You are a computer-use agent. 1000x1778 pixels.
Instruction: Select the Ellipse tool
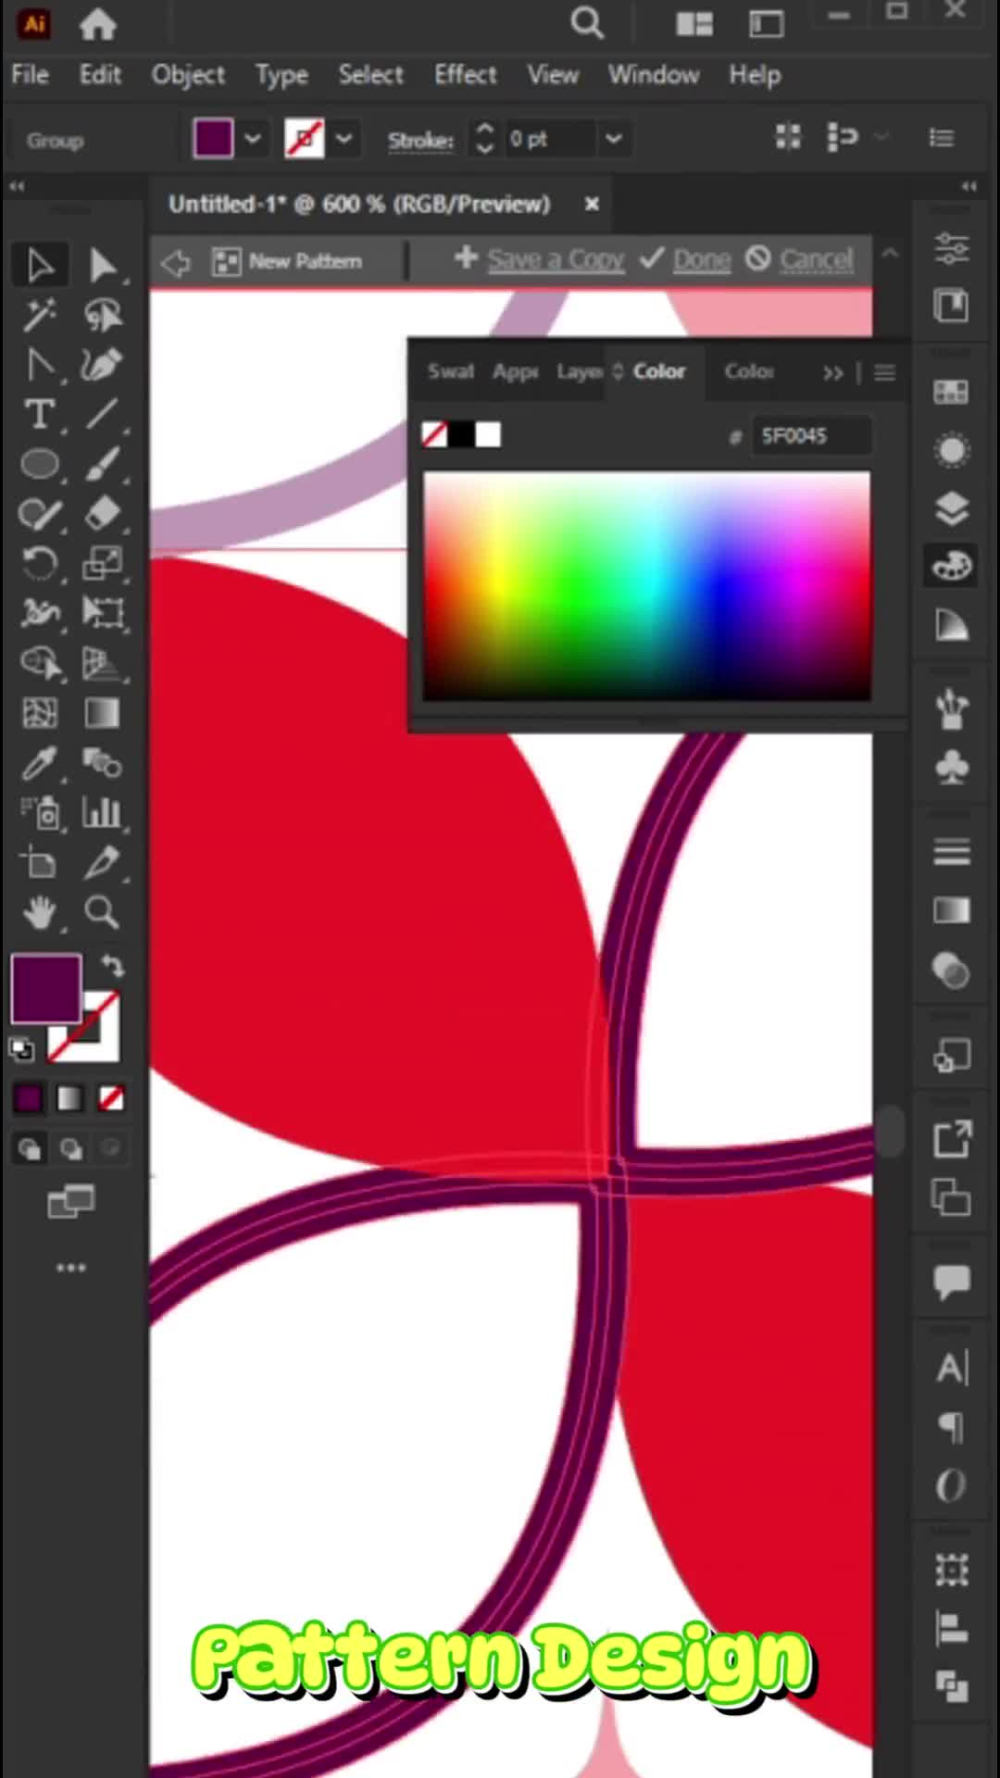tap(40, 464)
